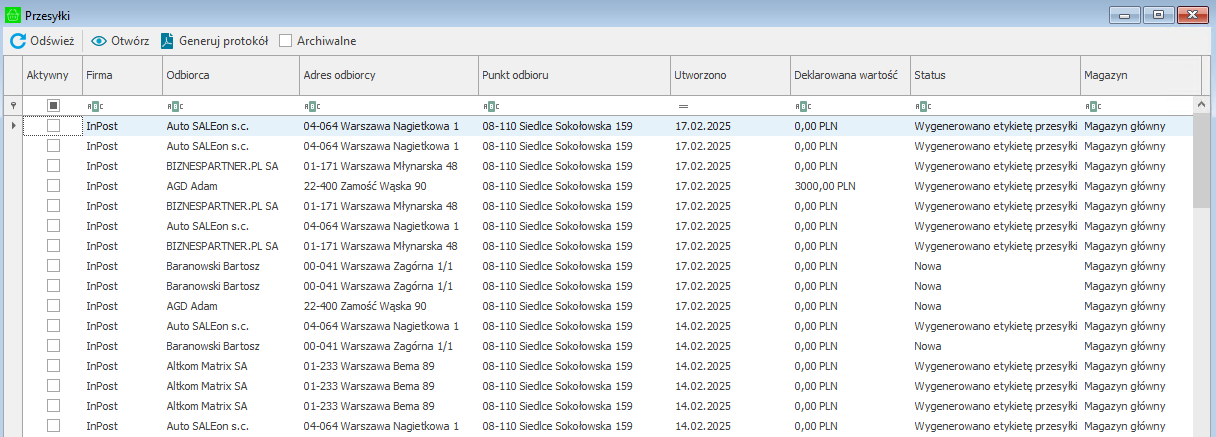
Task: Click the filter row pin icon
Action: [12, 105]
